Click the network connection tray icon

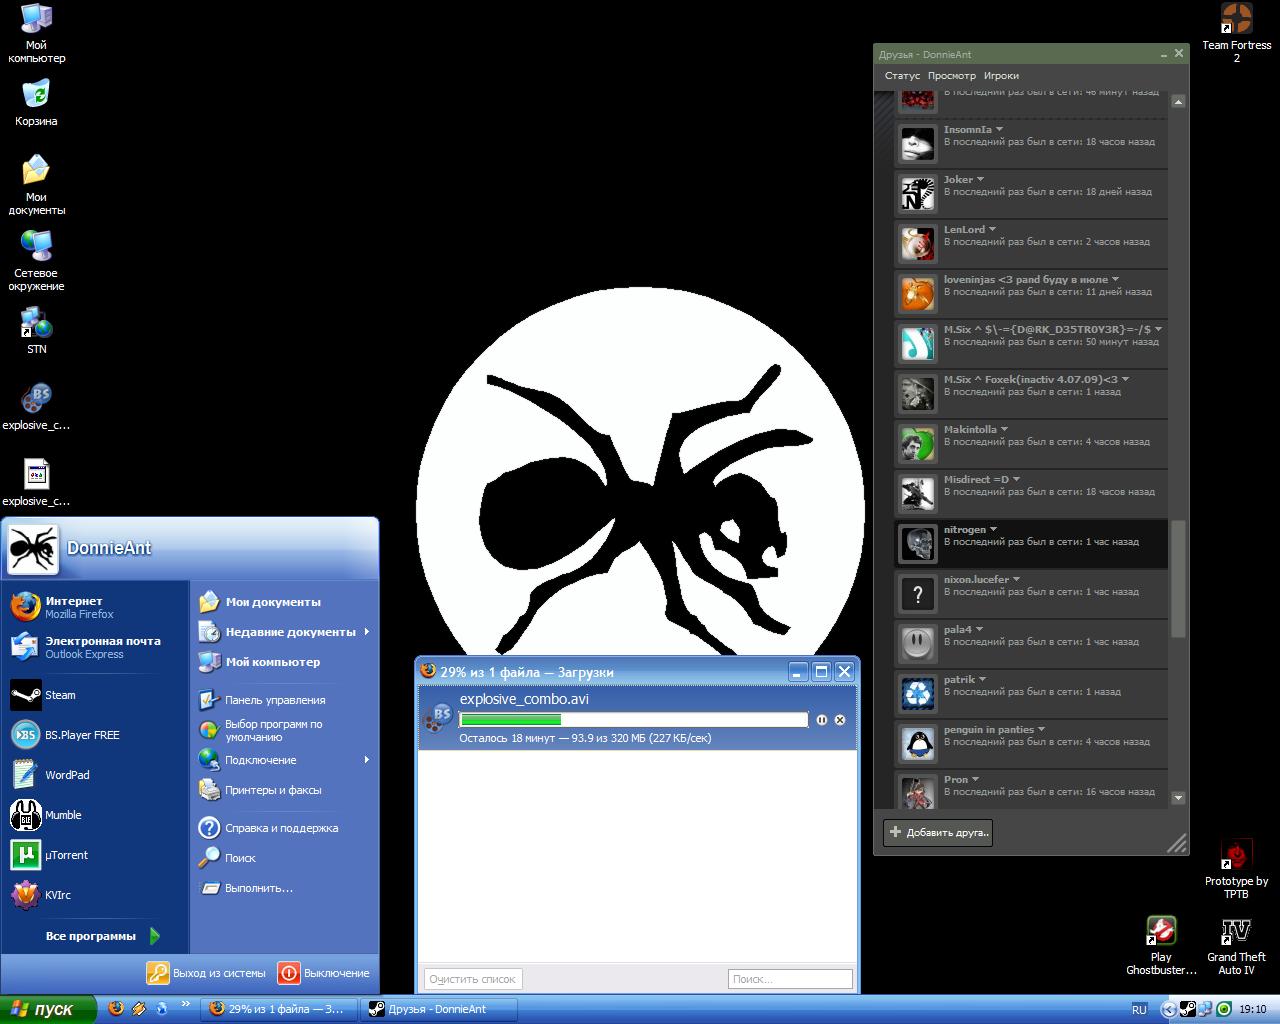1206,1009
